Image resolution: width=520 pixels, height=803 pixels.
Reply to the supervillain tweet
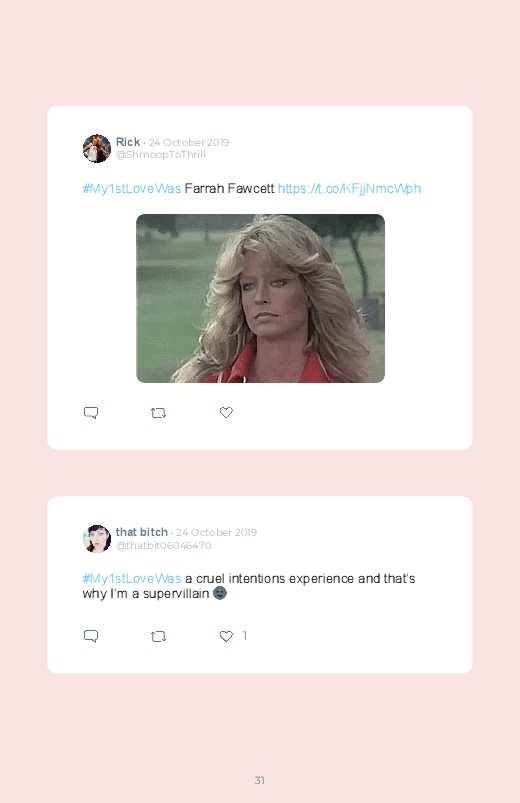pyautogui.click(x=91, y=636)
